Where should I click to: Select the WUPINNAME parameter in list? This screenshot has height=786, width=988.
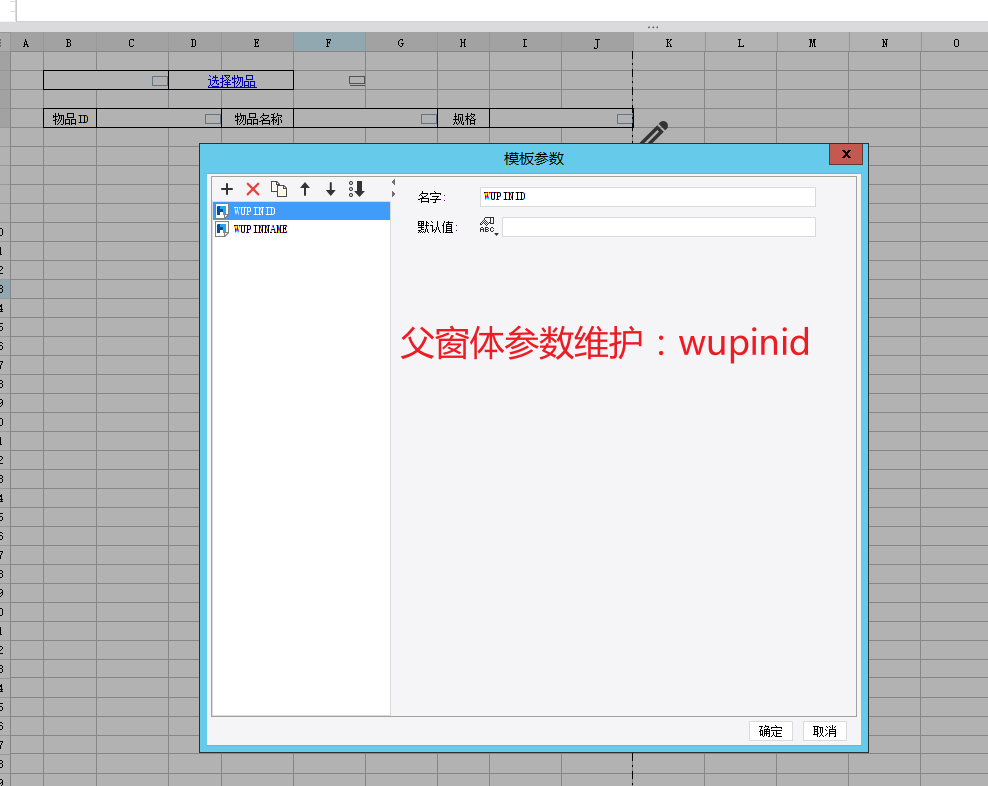tap(302, 229)
